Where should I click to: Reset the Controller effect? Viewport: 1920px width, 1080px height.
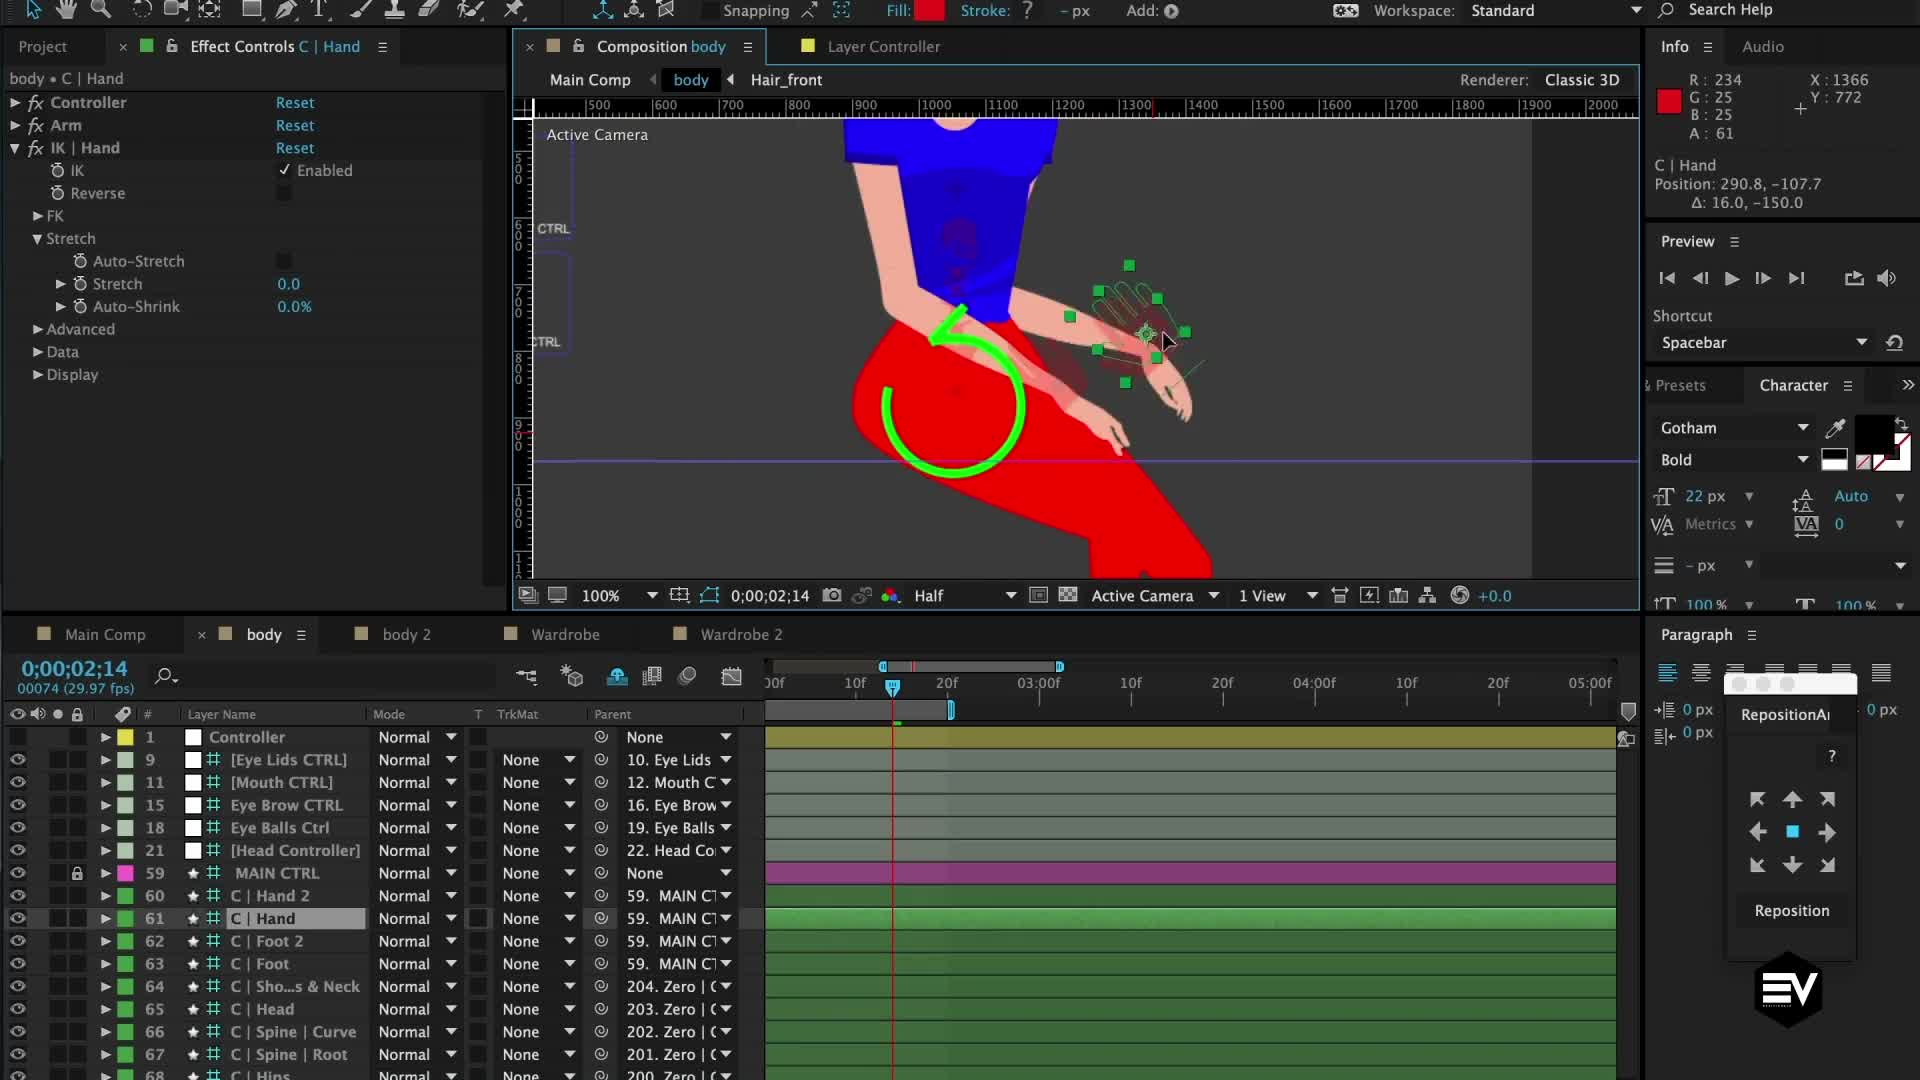(295, 102)
